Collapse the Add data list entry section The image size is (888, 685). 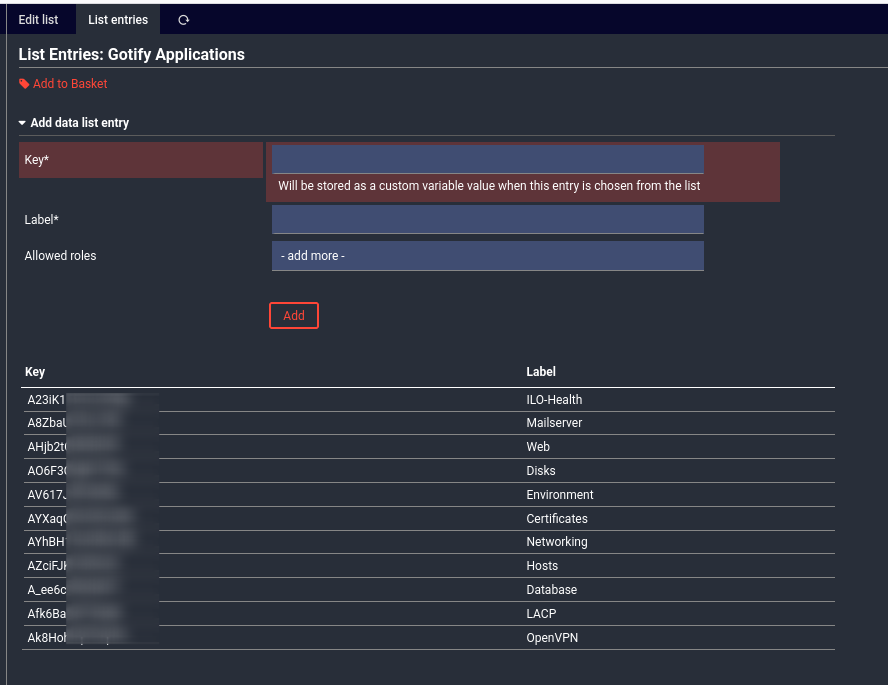[22, 123]
